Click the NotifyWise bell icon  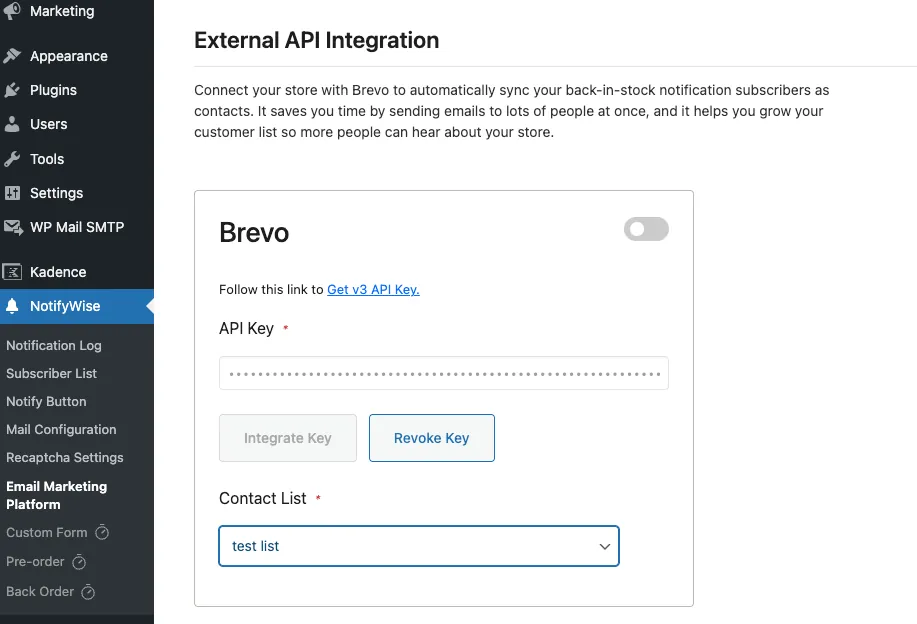12,306
